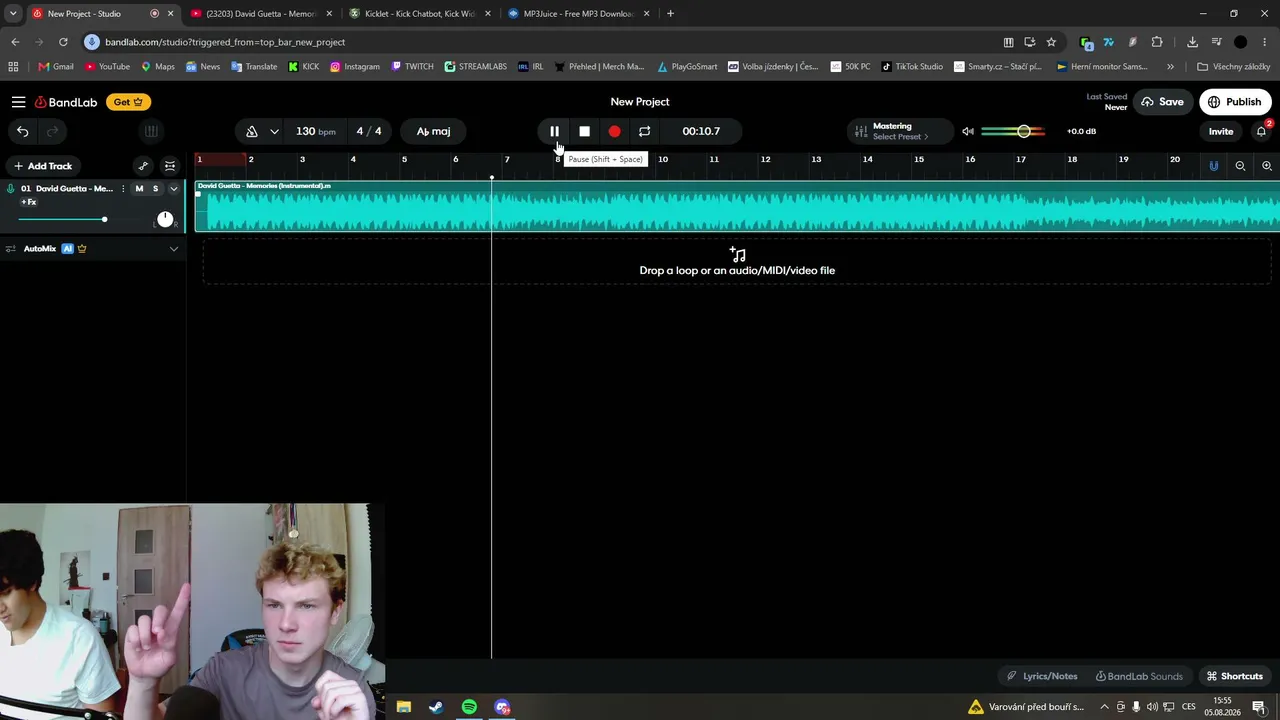1280x720 pixels.
Task: Mute the David Guetta track
Action: point(139,189)
